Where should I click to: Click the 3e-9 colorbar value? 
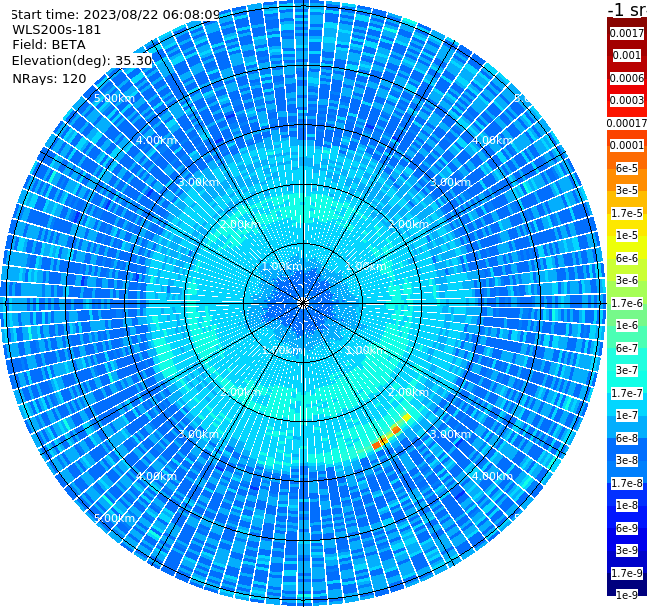[626, 550]
